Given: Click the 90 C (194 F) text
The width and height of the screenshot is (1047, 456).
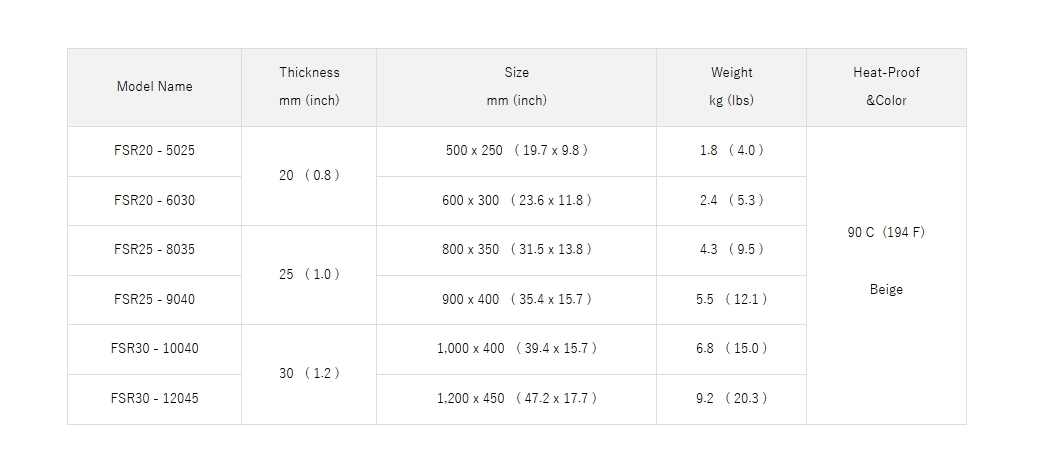Looking at the screenshot, I should point(886,232).
